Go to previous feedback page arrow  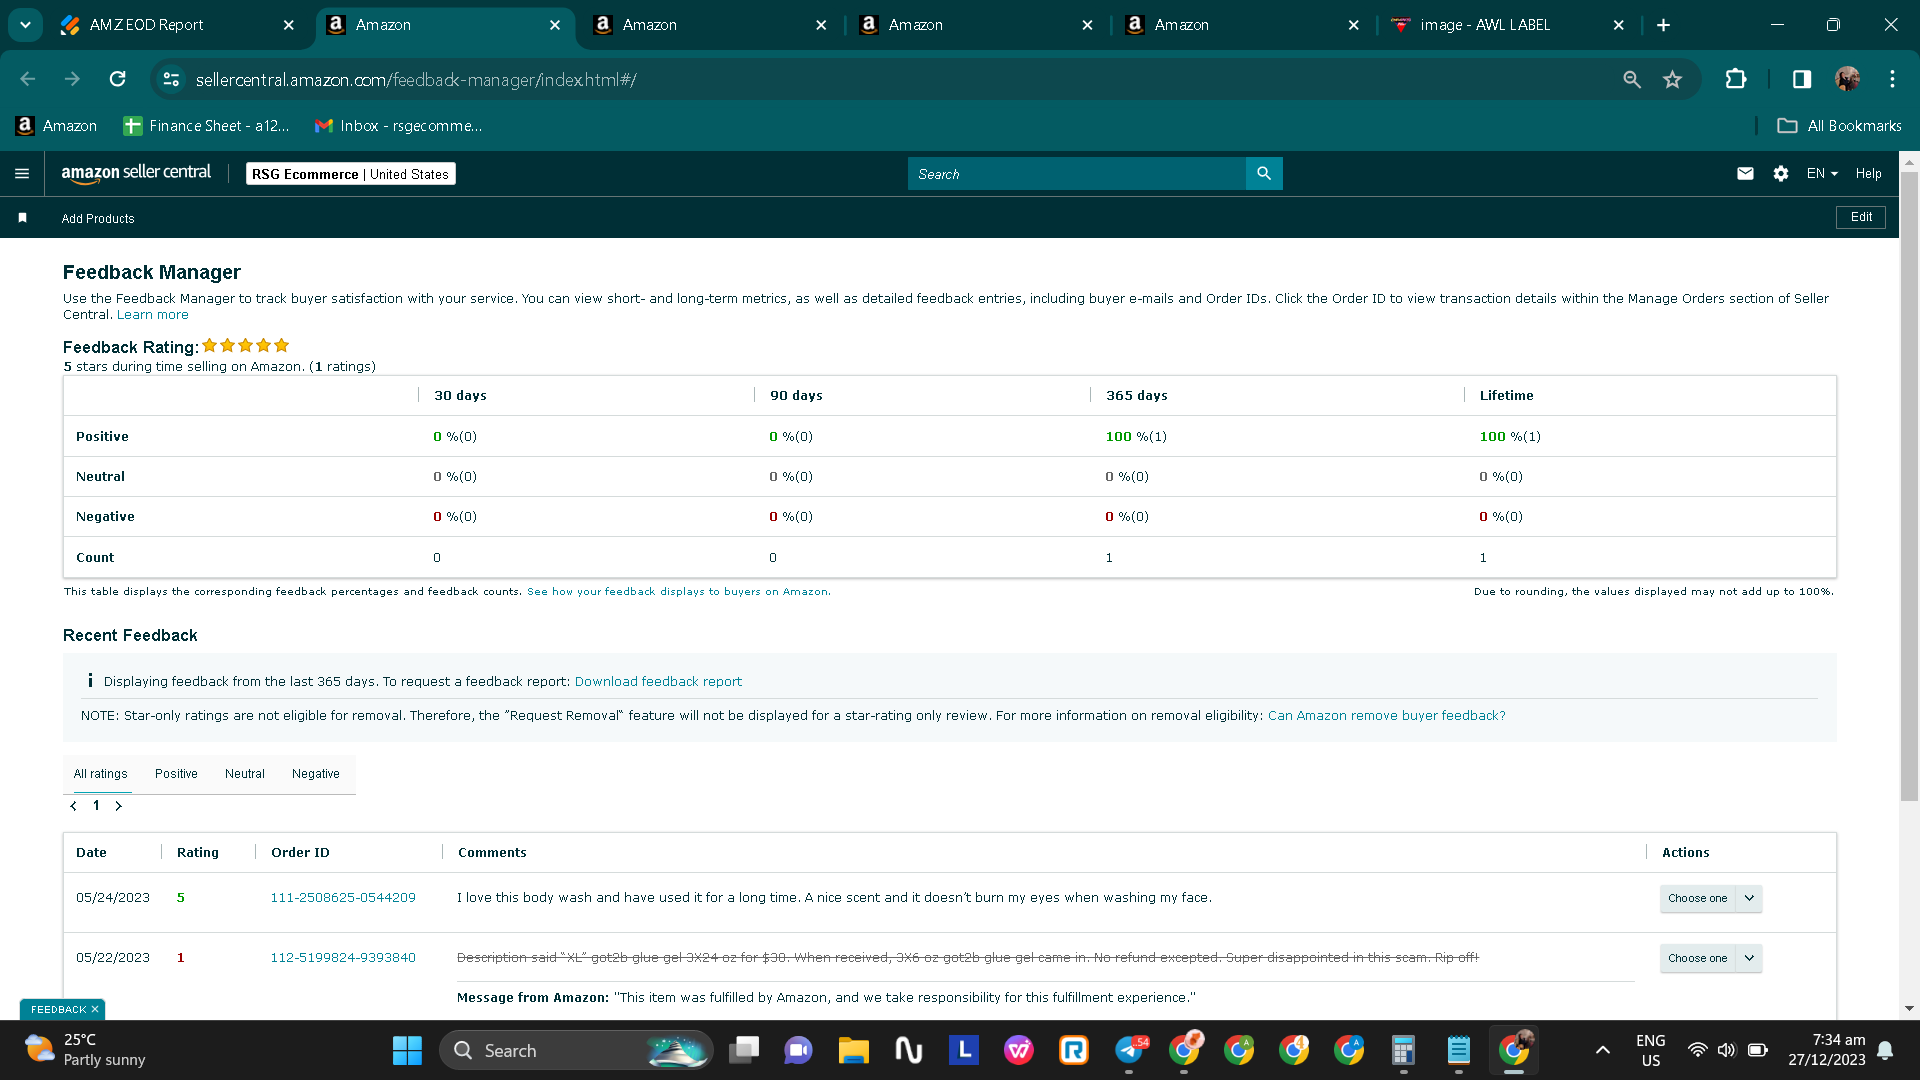click(73, 806)
